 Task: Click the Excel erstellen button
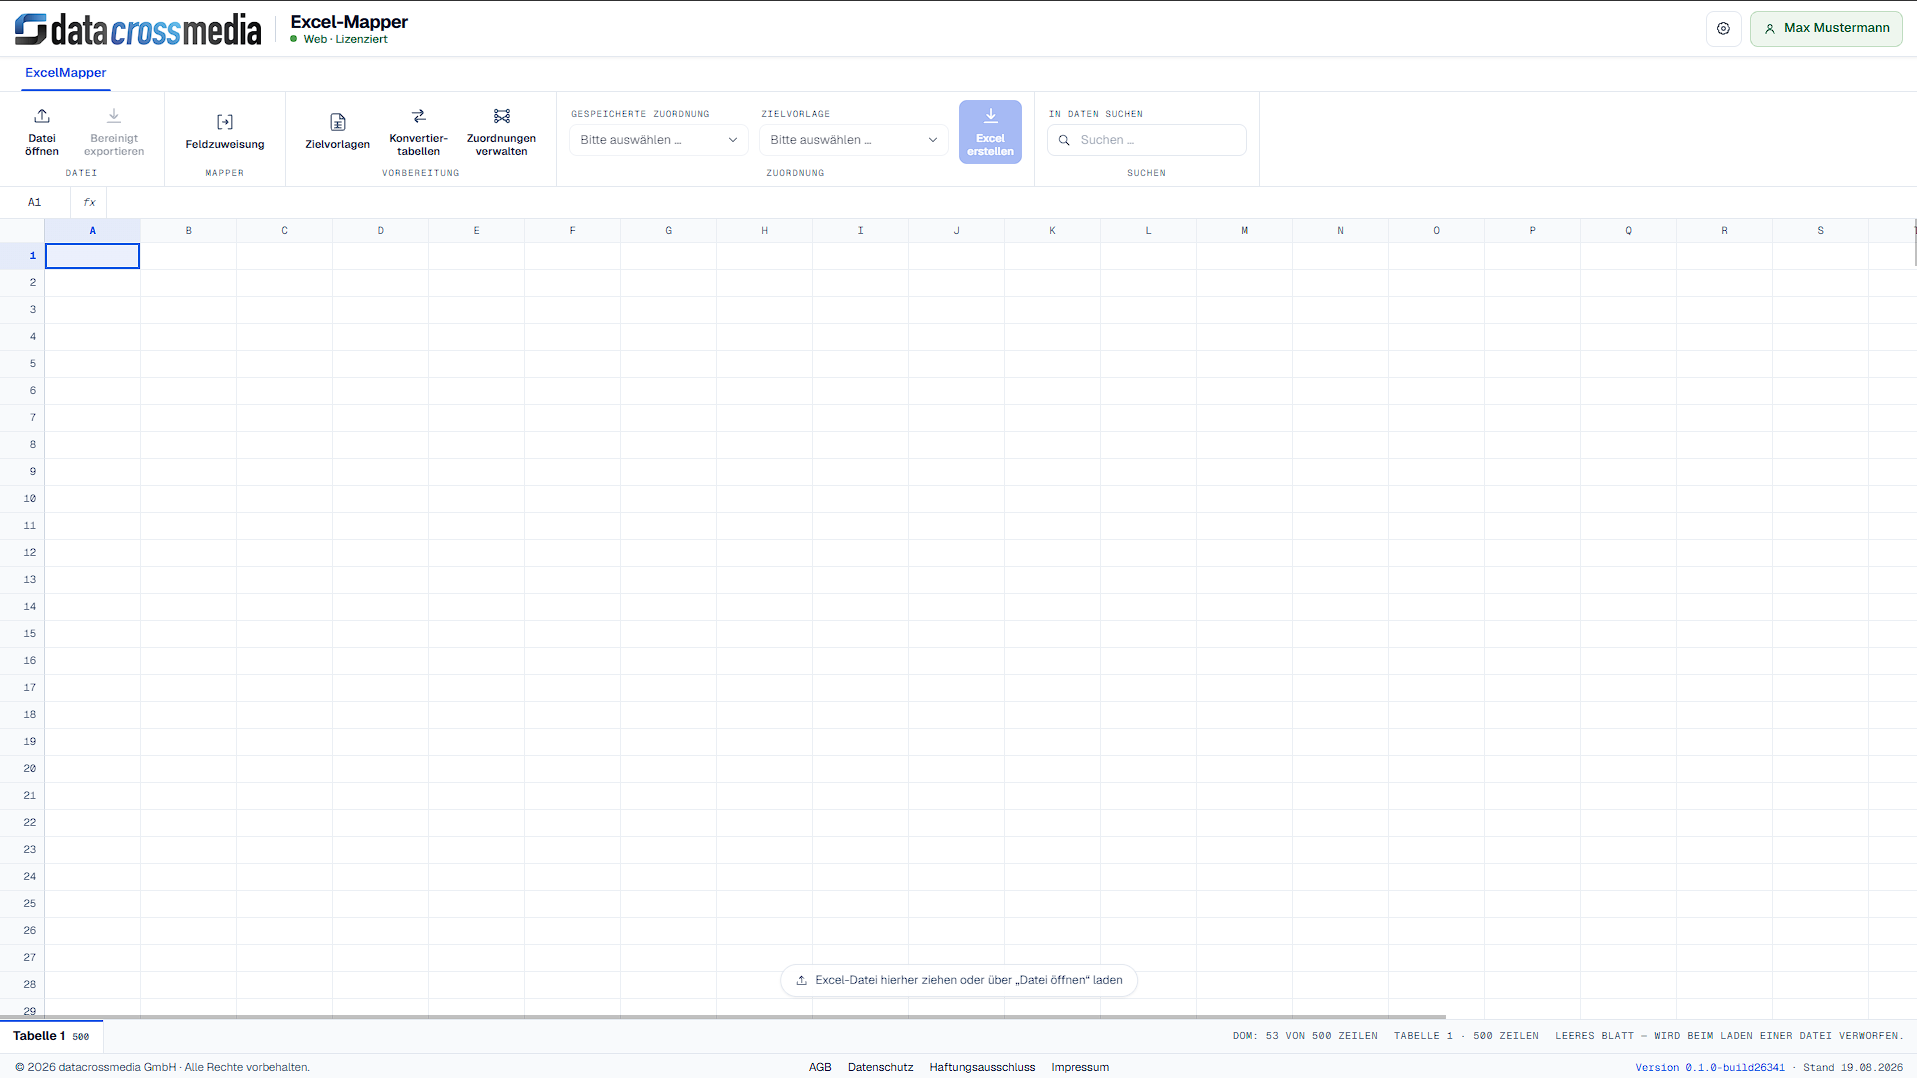pyautogui.click(x=990, y=132)
